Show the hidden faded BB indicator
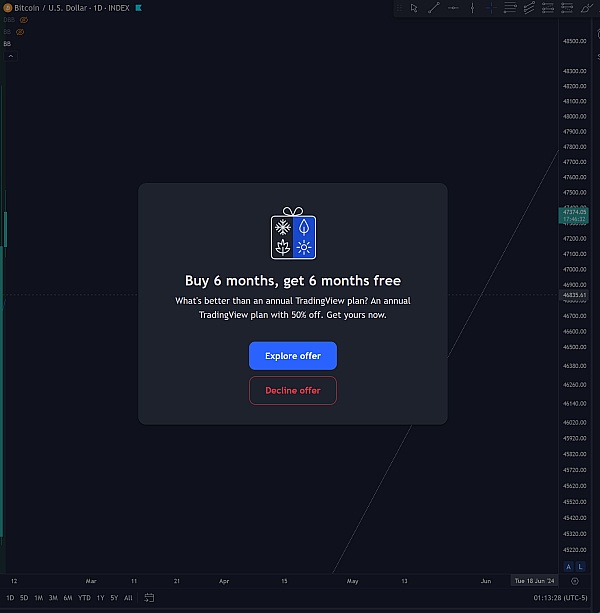This screenshot has height=613, width=600. [20, 32]
